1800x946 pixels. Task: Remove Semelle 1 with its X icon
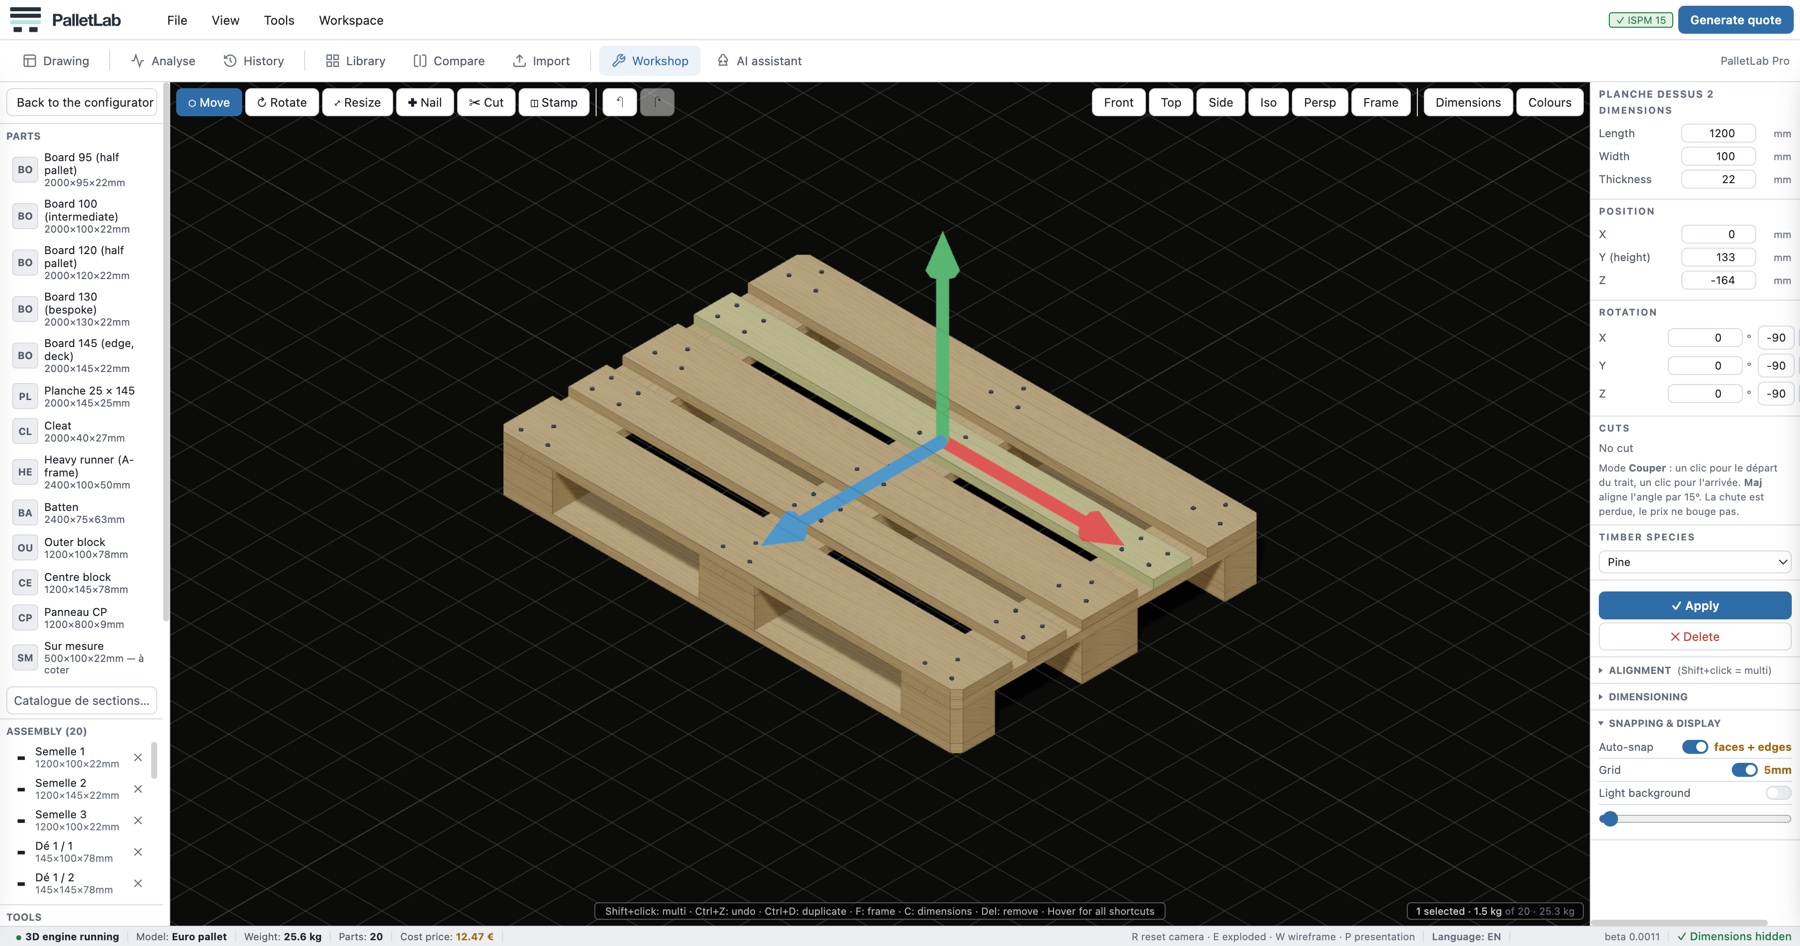pos(138,757)
